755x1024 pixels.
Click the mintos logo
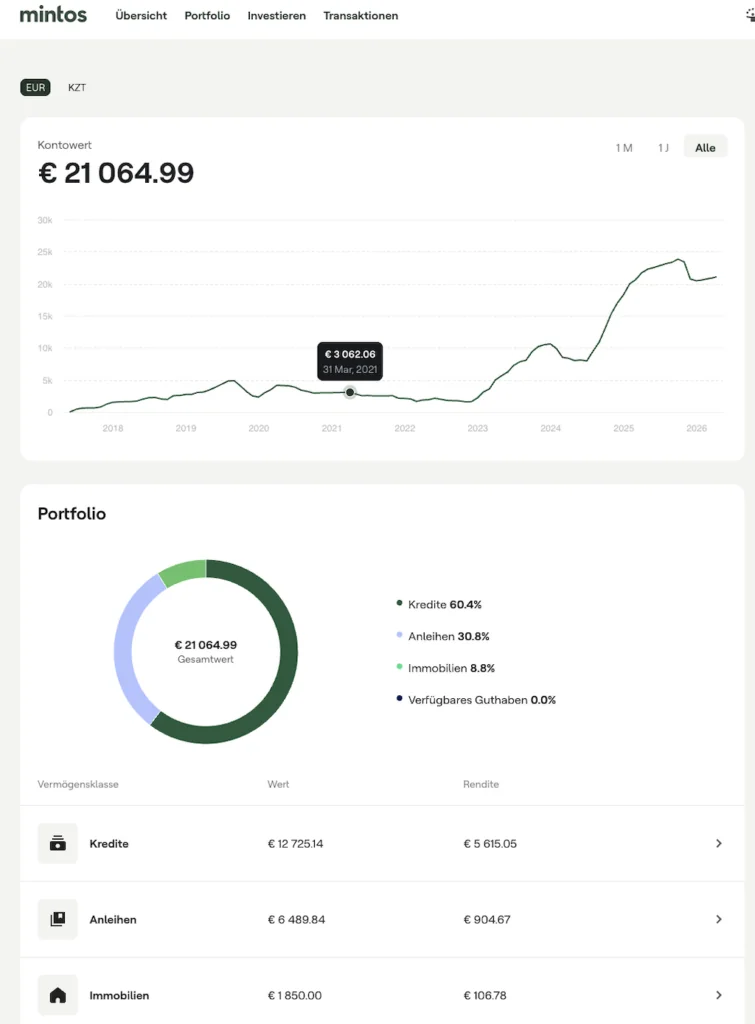pyautogui.click(x=53, y=15)
